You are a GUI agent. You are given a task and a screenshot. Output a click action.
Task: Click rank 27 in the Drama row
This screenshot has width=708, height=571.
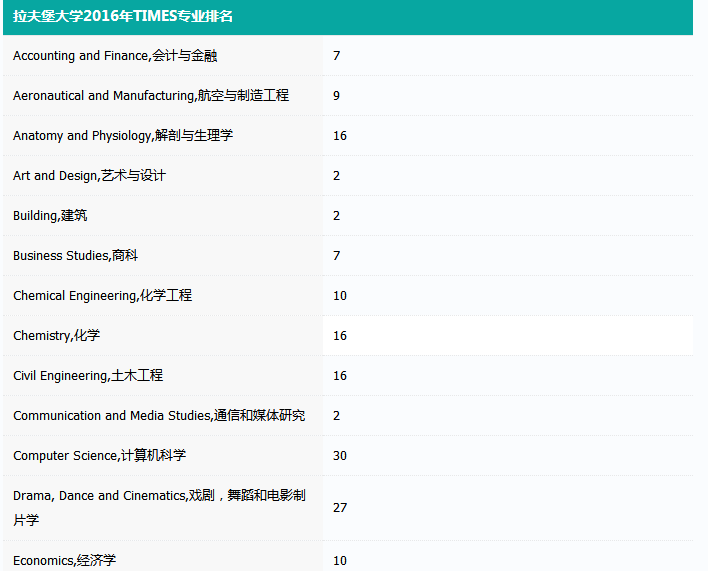pos(340,508)
